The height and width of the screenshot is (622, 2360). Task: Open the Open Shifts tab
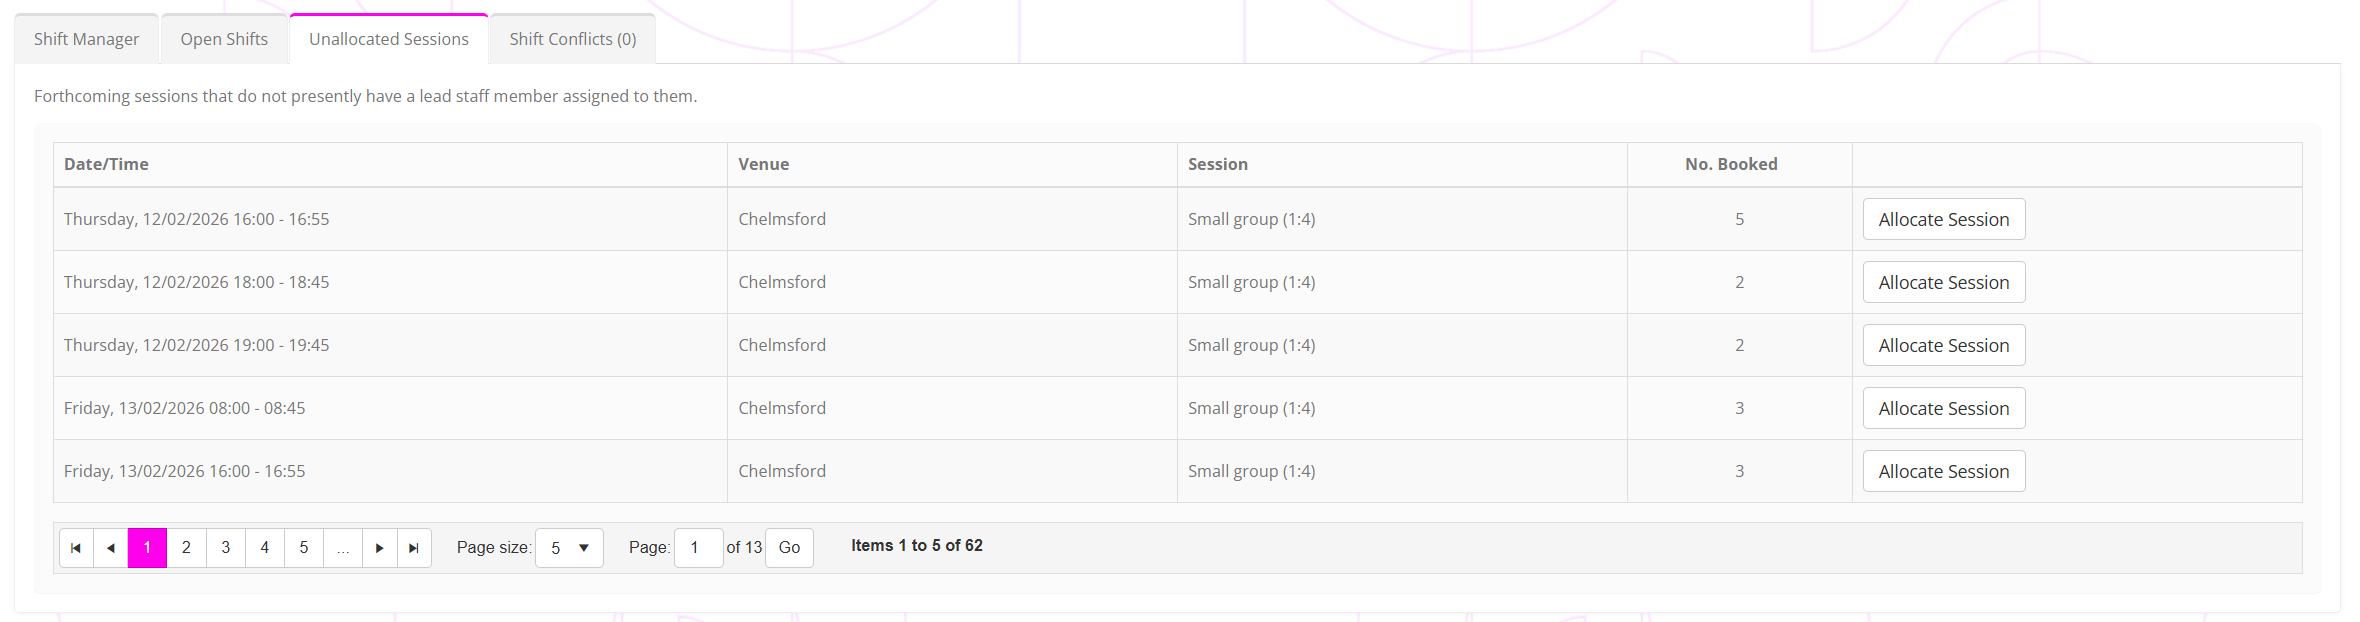(224, 39)
